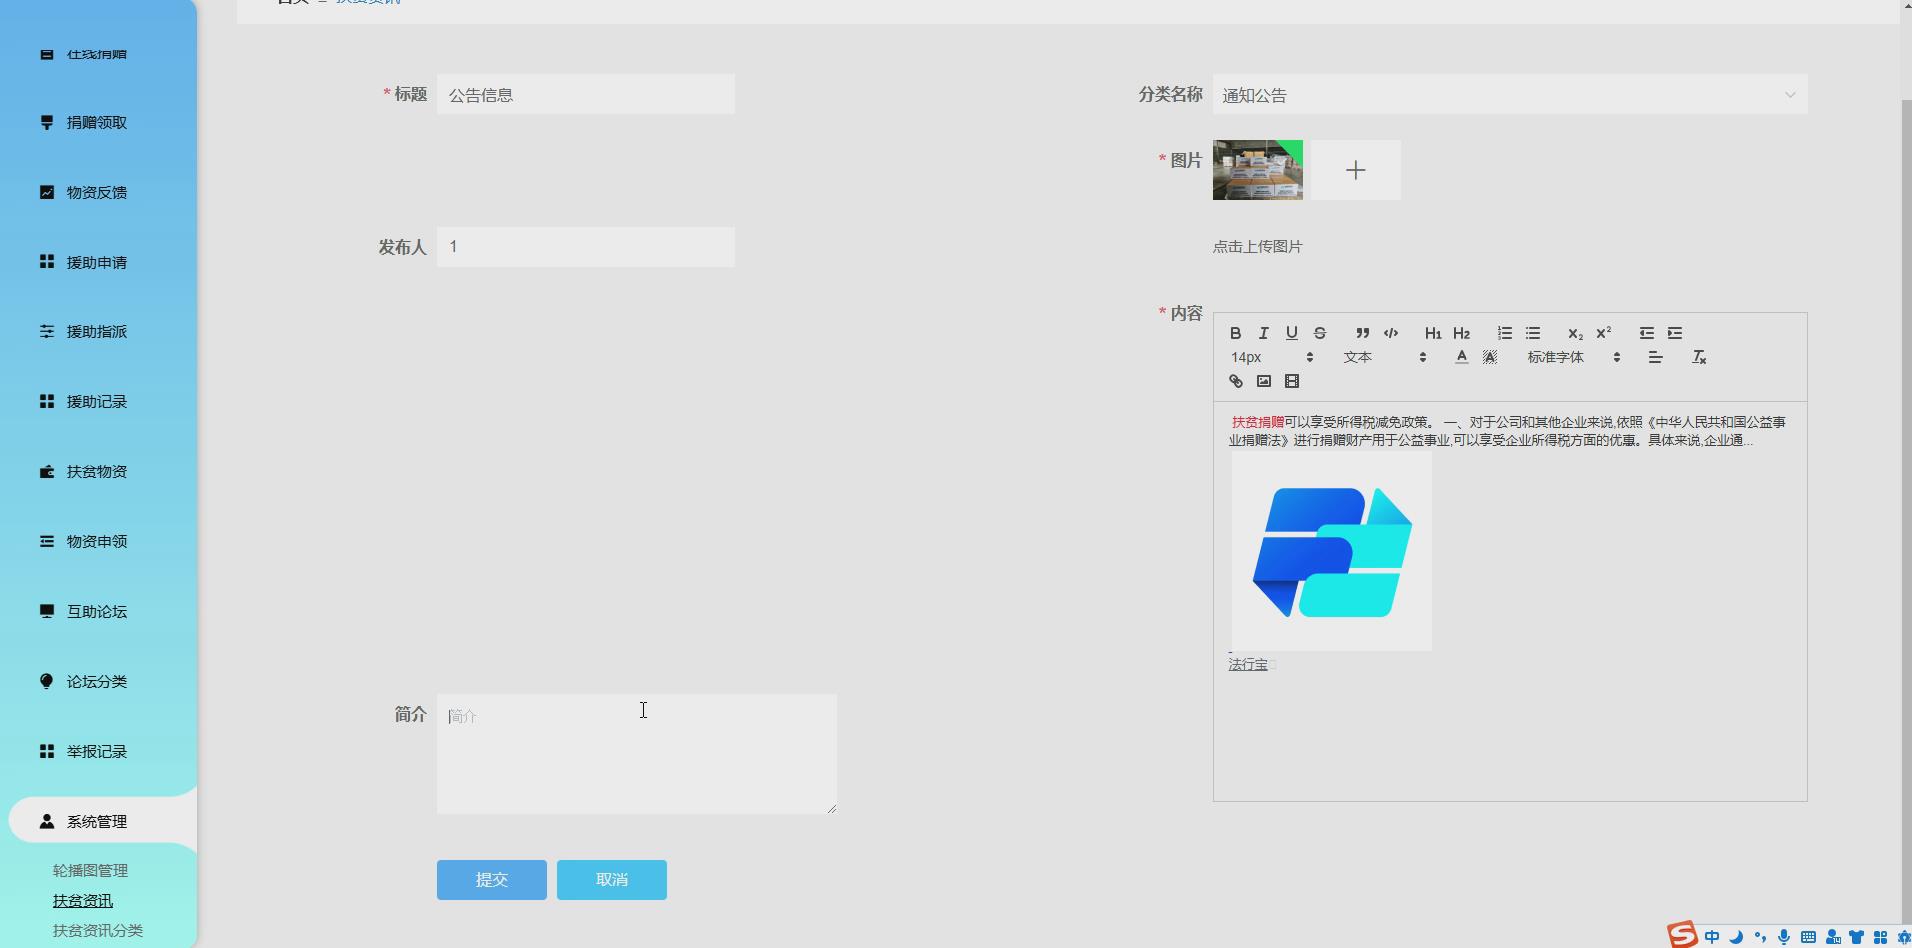Open the 标准字体 font family dropdown
This screenshot has width=1912, height=948.
pyautogui.click(x=1573, y=357)
